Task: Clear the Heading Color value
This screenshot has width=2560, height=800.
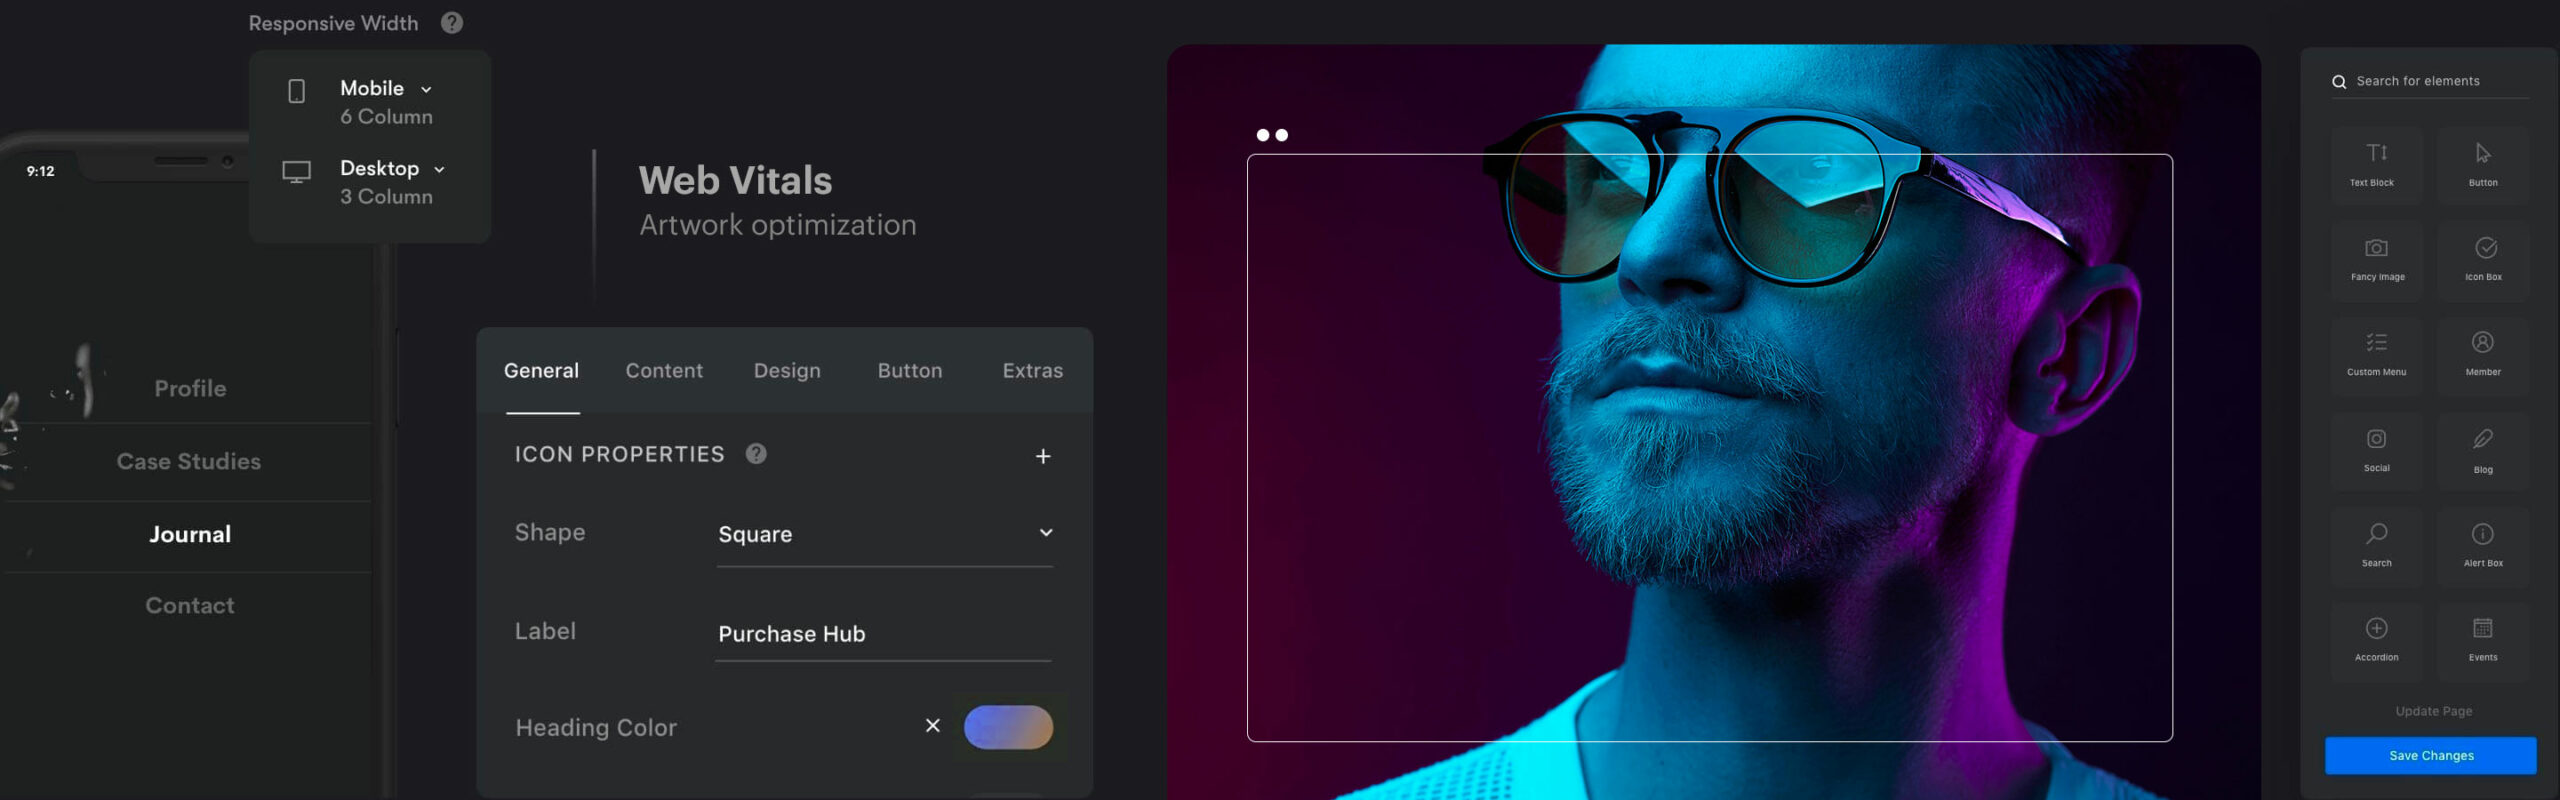Action: tap(932, 726)
